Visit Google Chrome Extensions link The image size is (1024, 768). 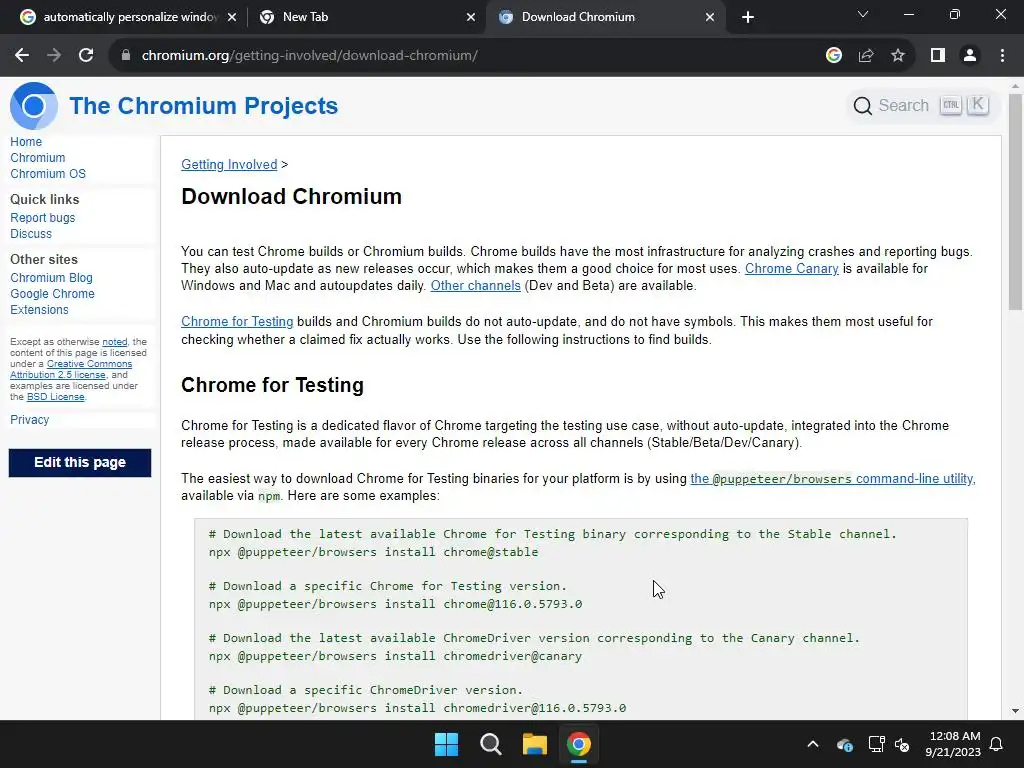pos(52,302)
